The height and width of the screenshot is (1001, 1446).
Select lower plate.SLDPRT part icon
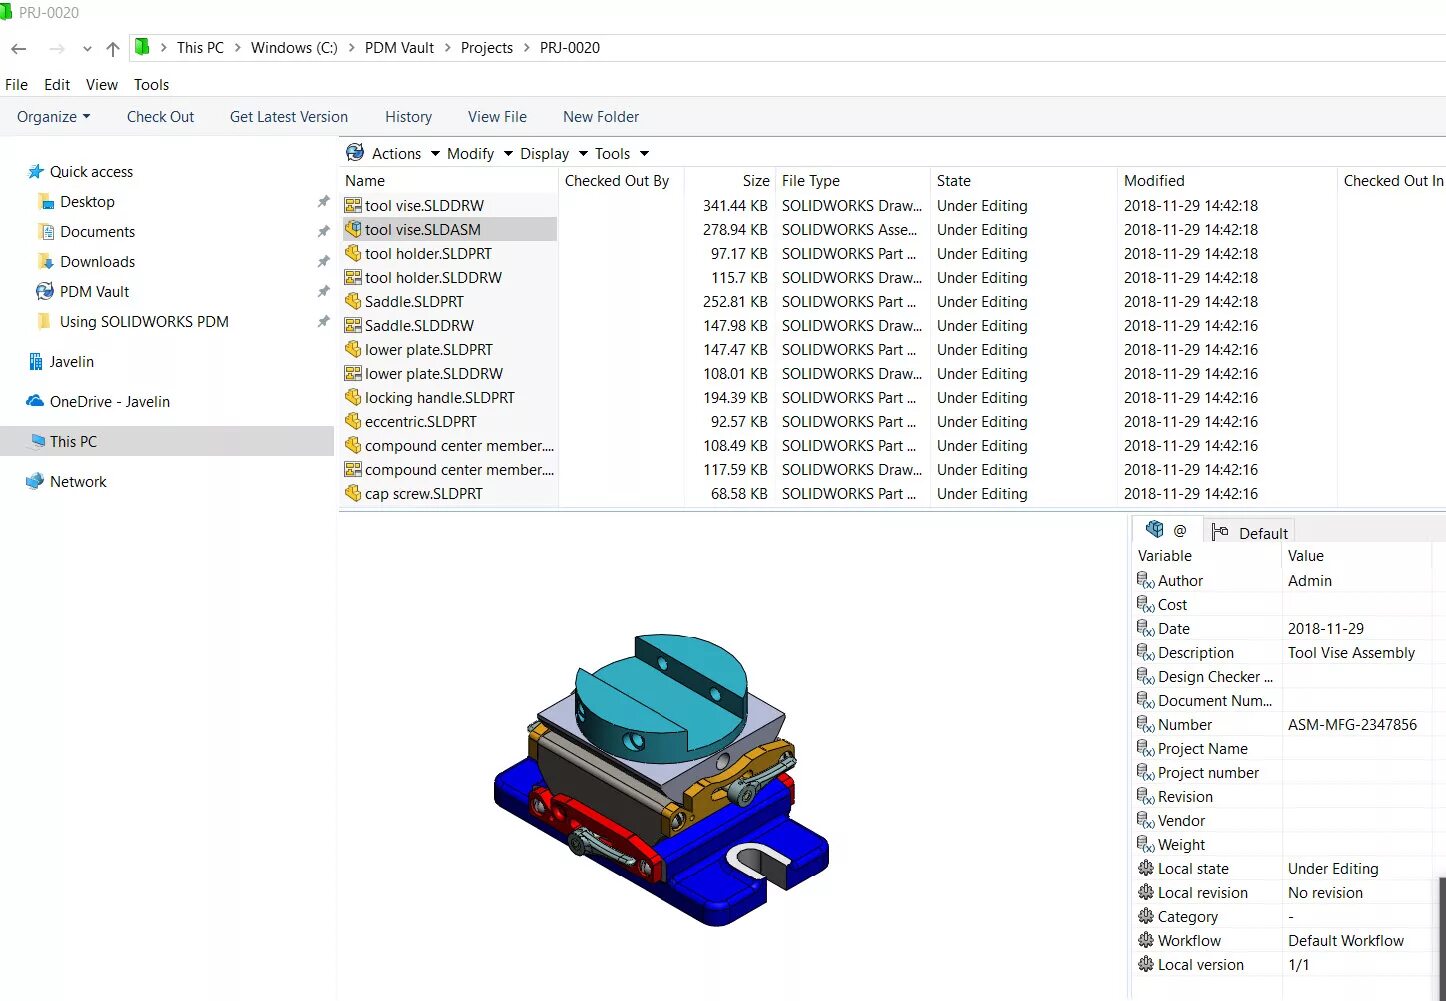[x=353, y=349]
